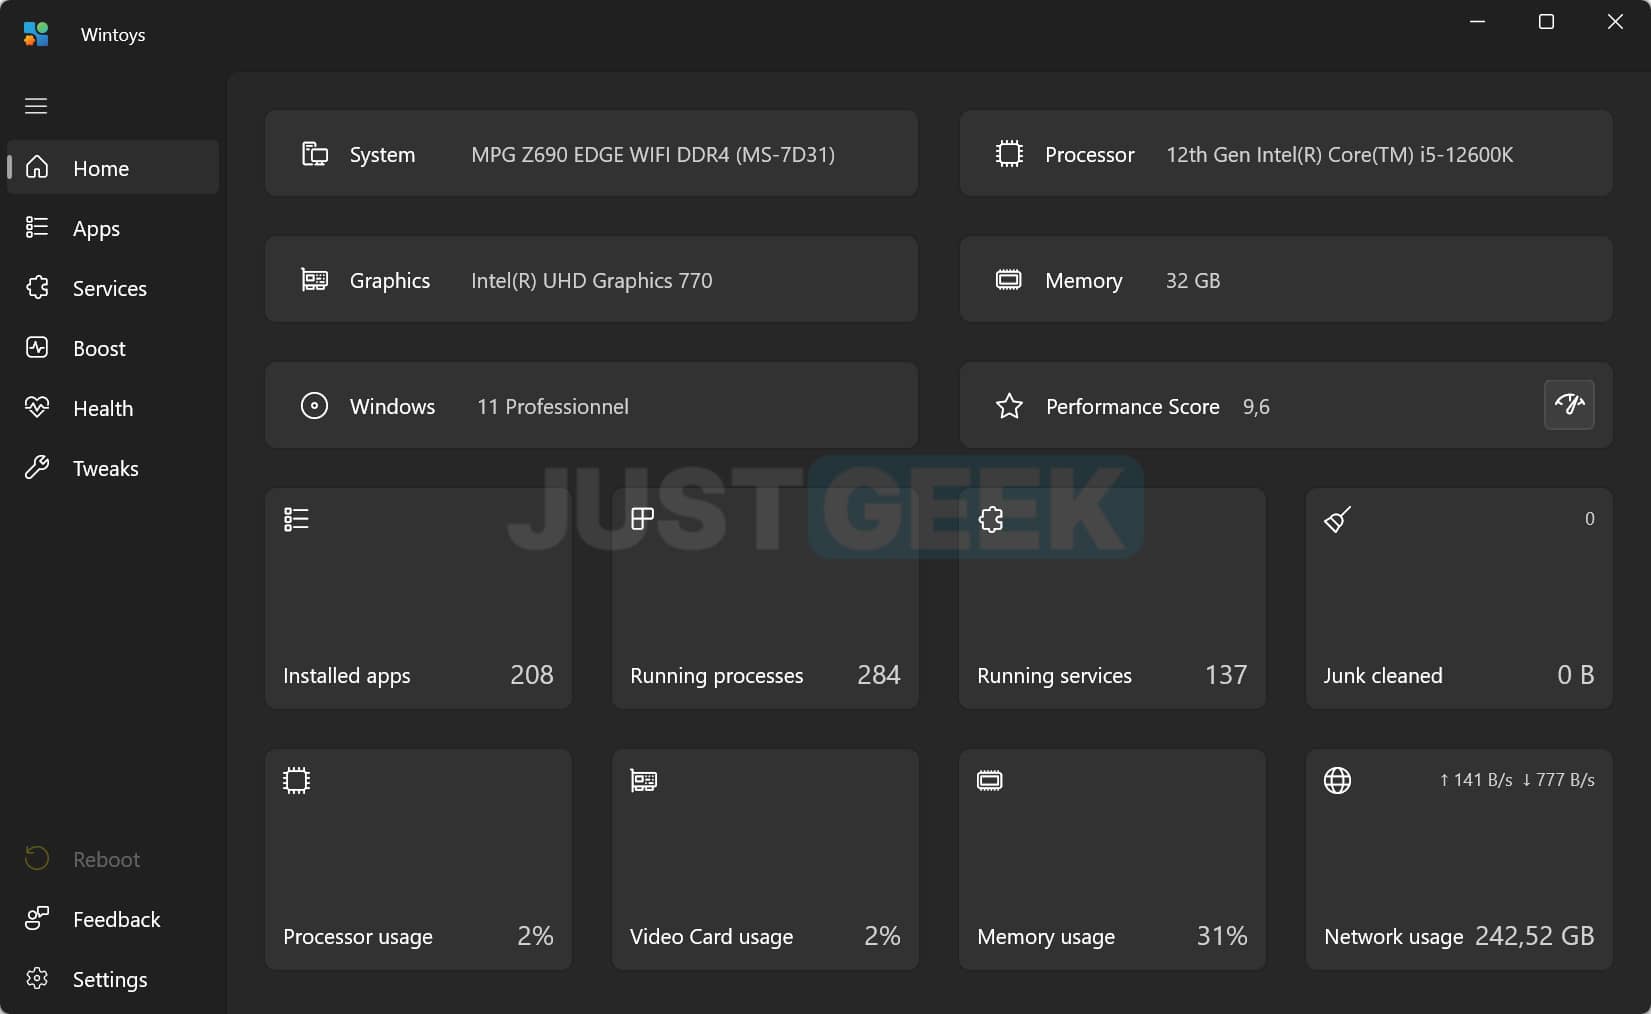Click the 208 installed apps count
Image resolution: width=1651 pixels, height=1014 pixels.
[x=531, y=675]
